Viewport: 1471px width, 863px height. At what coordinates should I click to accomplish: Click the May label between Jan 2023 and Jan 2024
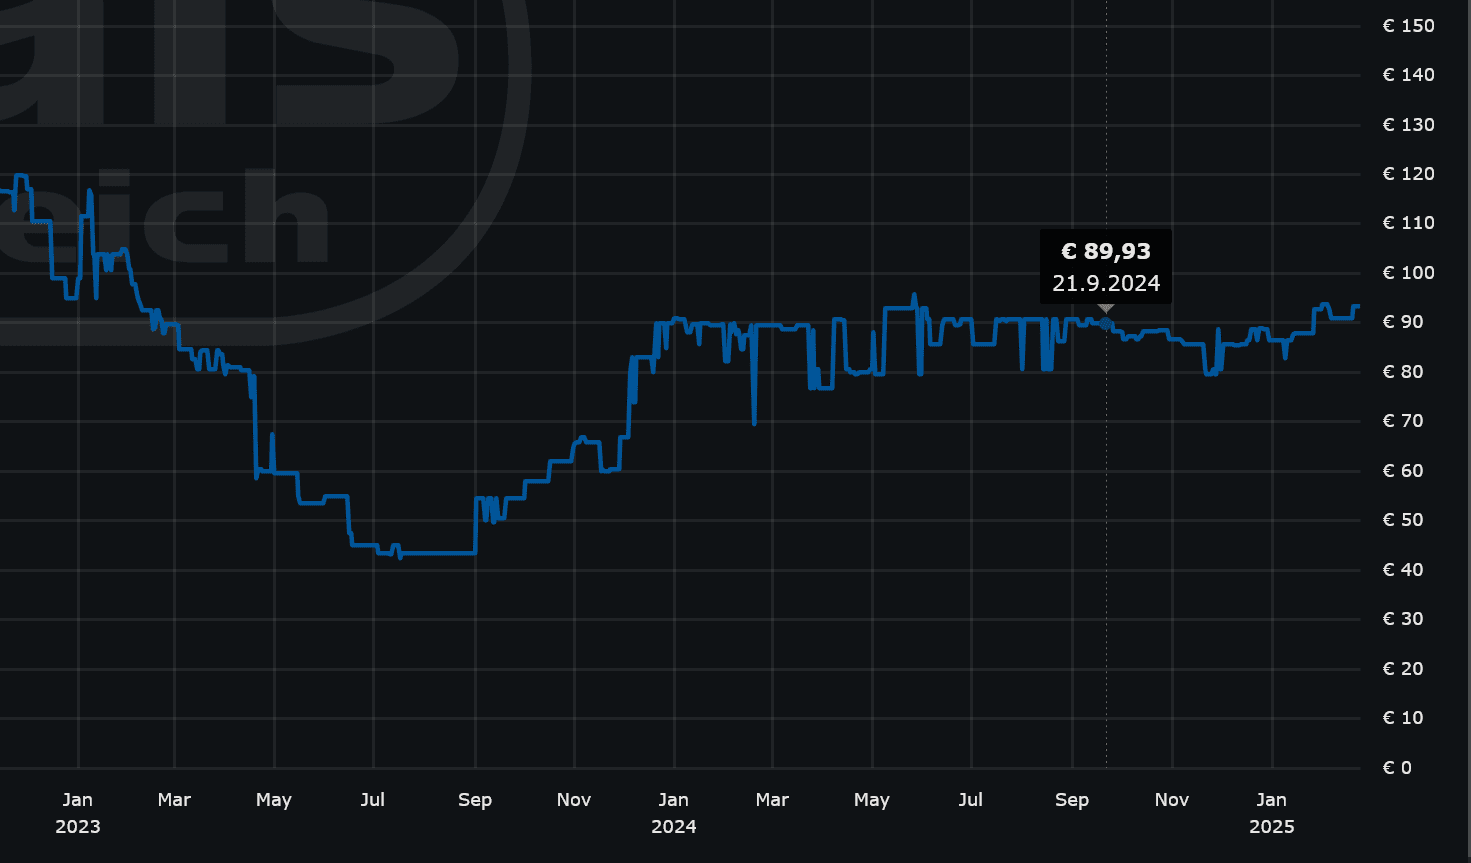(274, 800)
